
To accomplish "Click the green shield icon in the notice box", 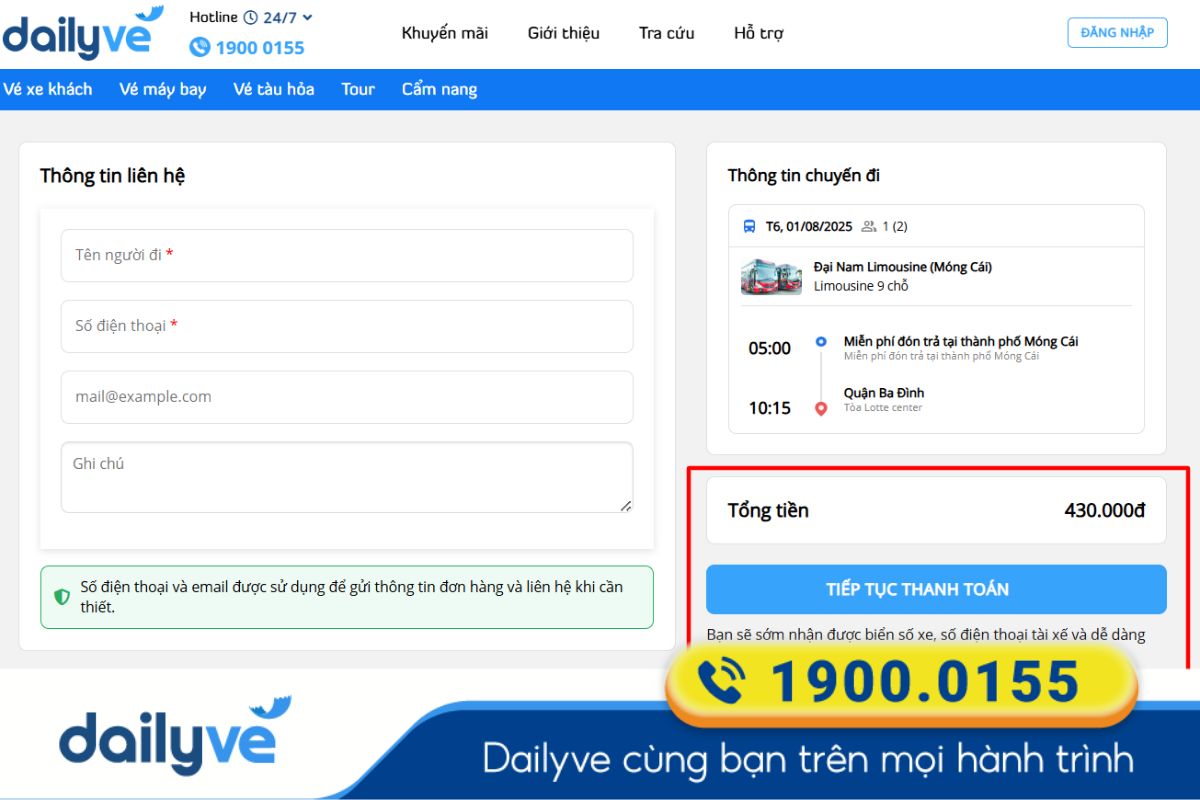I will 63,595.
